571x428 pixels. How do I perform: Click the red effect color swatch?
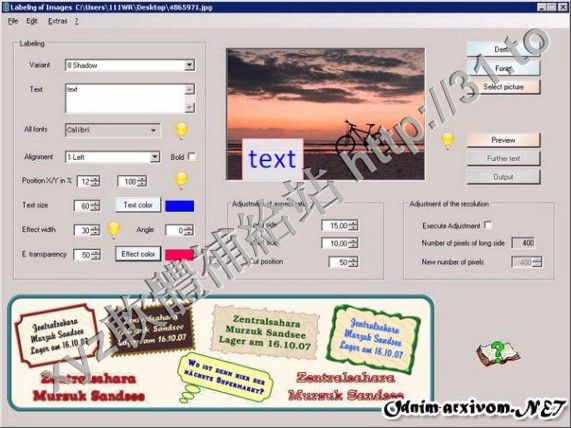[x=179, y=255]
